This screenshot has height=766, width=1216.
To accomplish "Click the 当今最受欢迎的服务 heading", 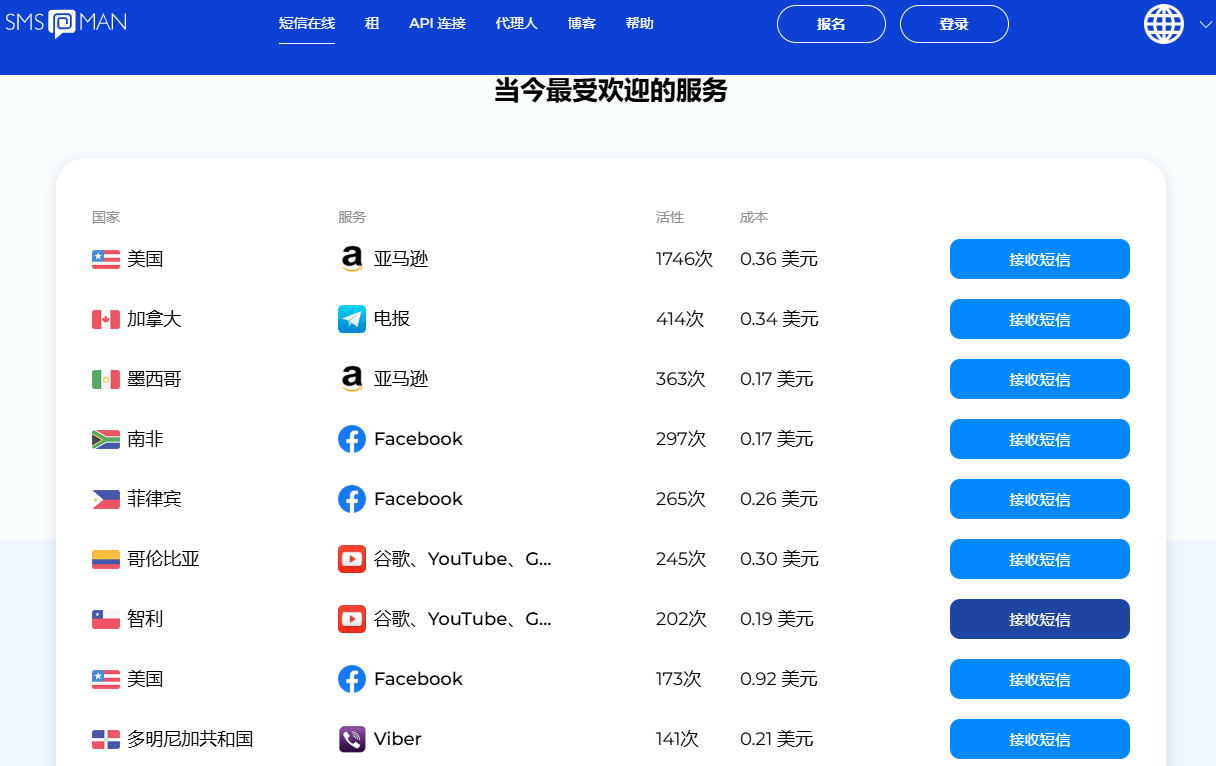I will tap(611, 91).
